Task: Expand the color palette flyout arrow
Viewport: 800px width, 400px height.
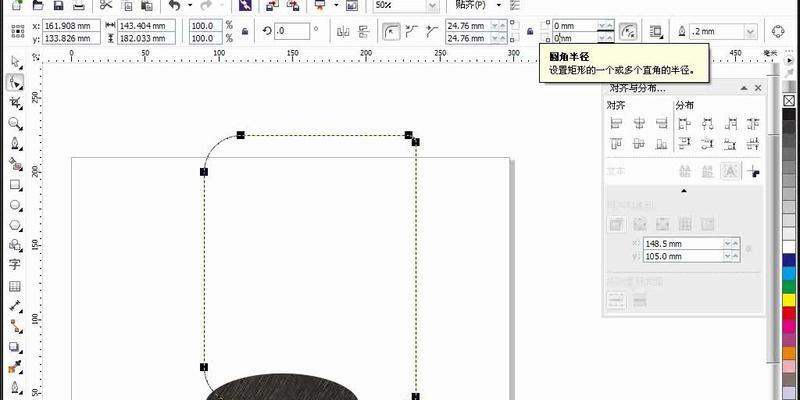Action: click(789, 60)
